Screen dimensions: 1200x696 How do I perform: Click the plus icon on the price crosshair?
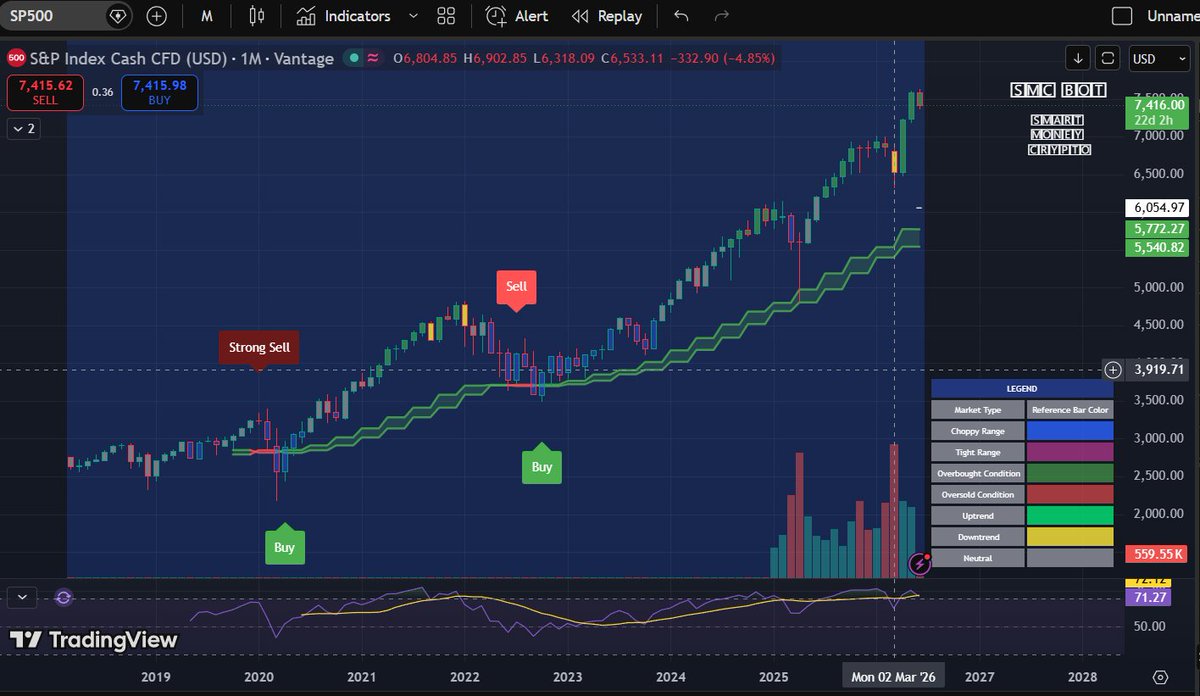click(x=1112, y=370)
